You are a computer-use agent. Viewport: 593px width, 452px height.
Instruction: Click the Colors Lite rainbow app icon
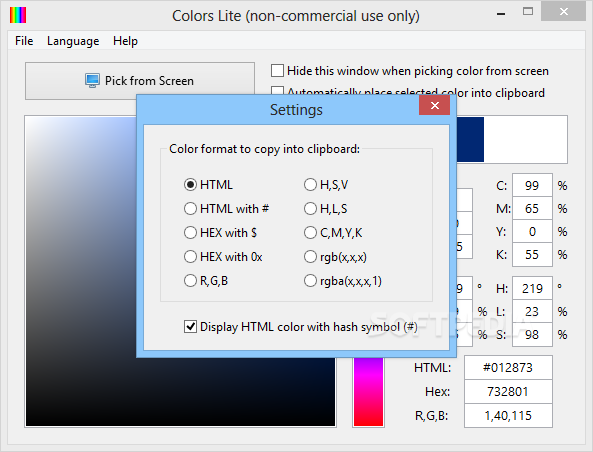coord(18,15)
